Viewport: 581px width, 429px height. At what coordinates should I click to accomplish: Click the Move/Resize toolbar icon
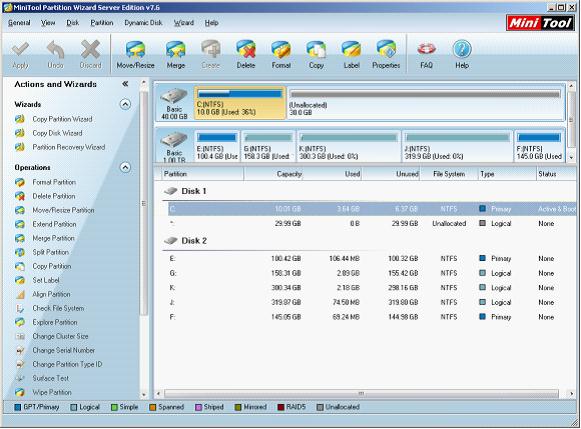(x=135, y=50)
